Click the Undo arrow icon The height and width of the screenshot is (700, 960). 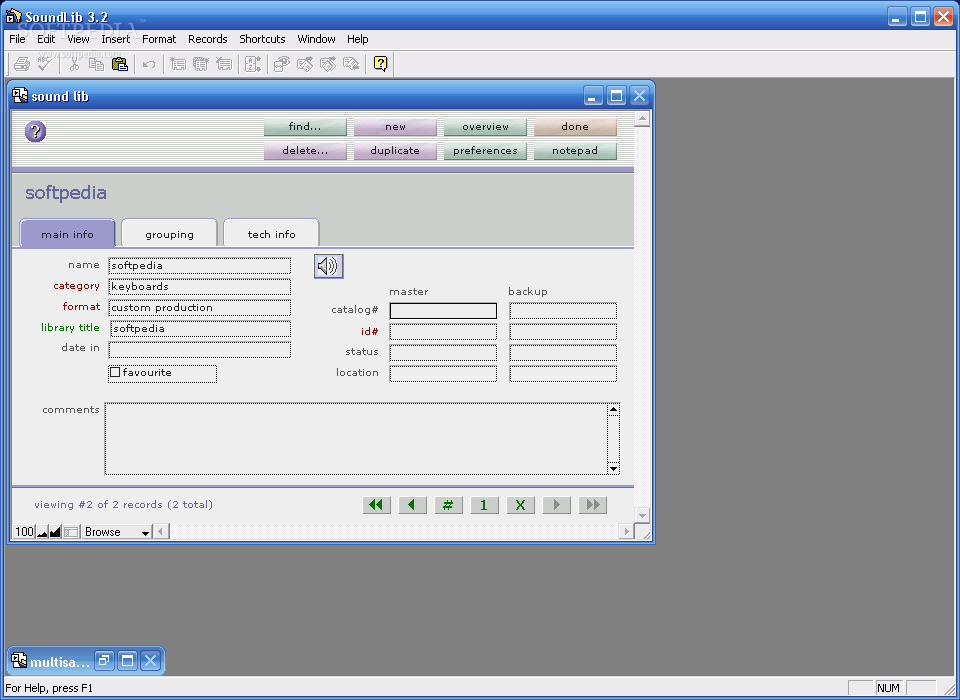tap(149, 64)
